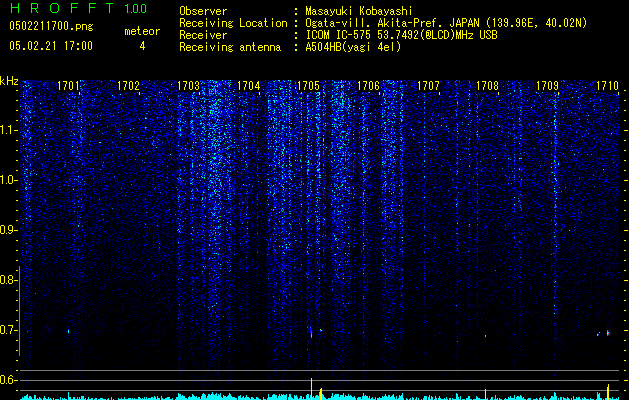Click the yellow power spike near 1710
Screen dimensions: 629x400
608,392
